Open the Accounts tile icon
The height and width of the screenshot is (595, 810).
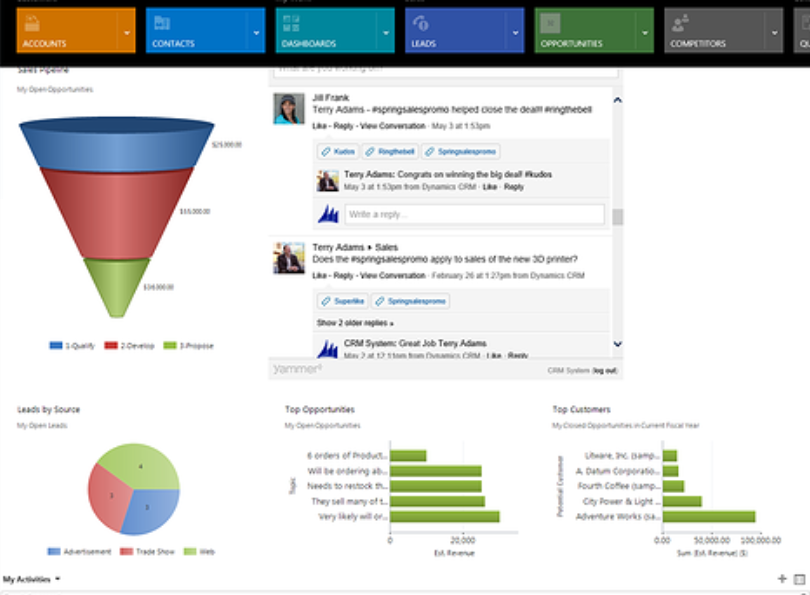pyautogui.click(x=32, y=24)
